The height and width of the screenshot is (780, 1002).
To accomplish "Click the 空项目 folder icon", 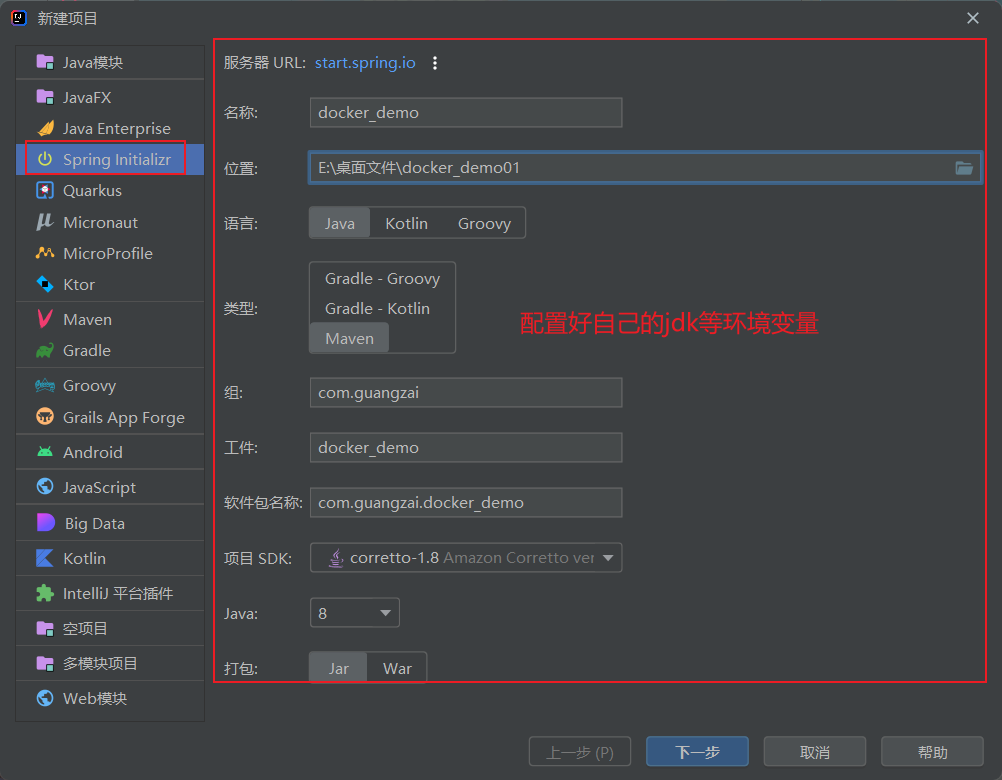I will coord(45,628).
